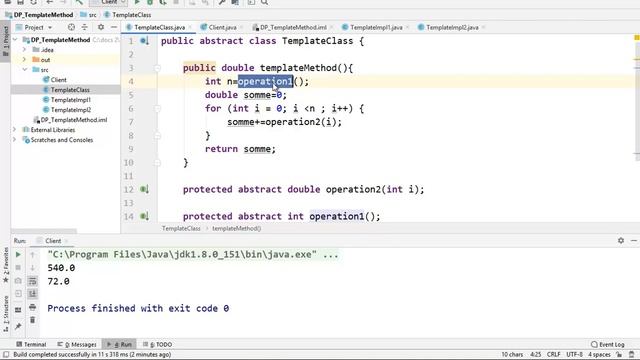
Task: Open the Project panel settings gear
Action: (100, 27)
